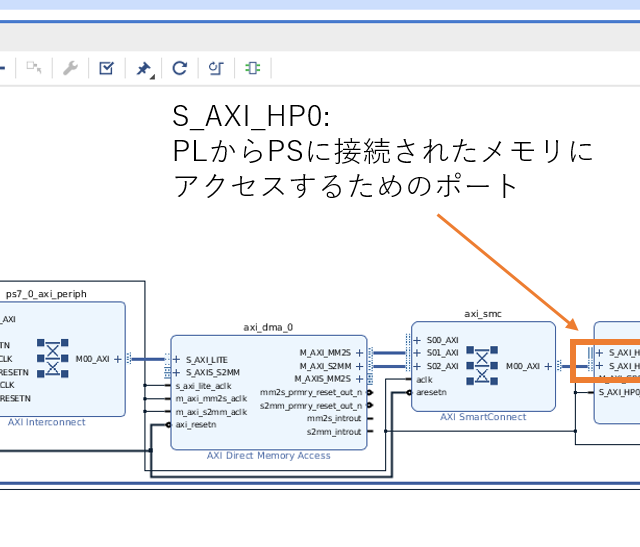Select the axi_smc block title

click(x=482, y=314)
